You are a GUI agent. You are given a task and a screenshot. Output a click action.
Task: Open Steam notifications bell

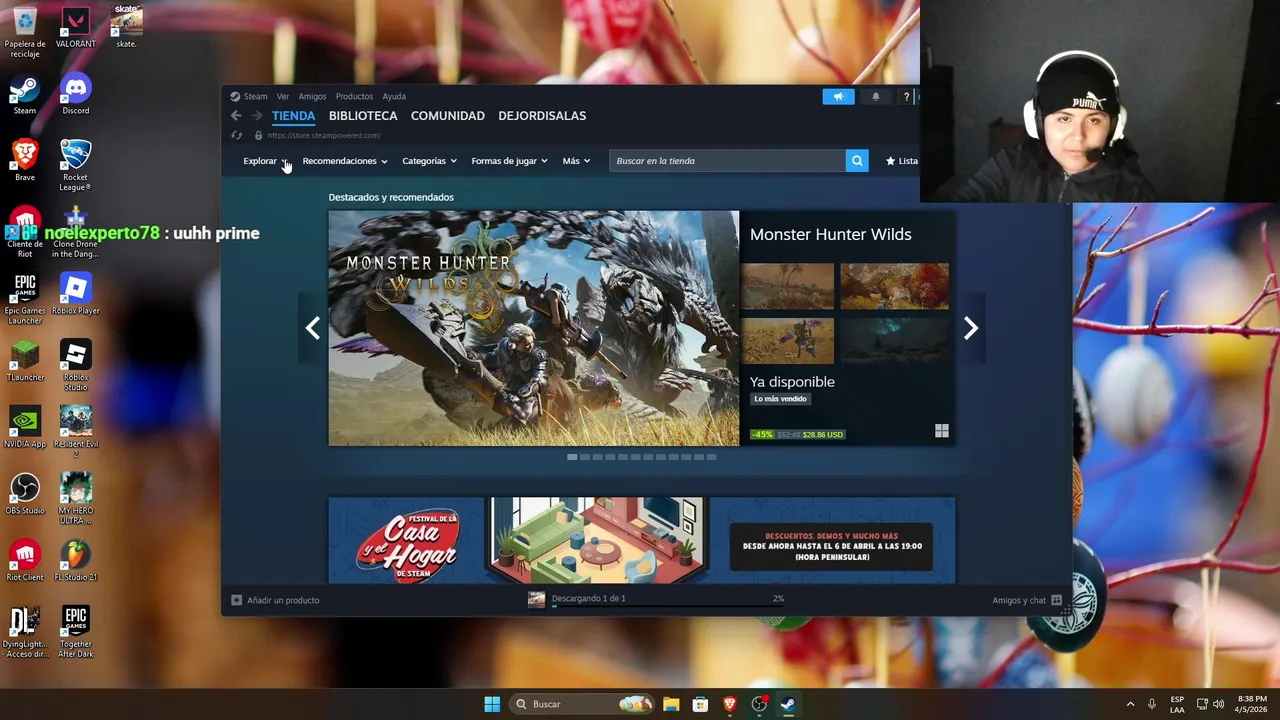tap(876, 97)
